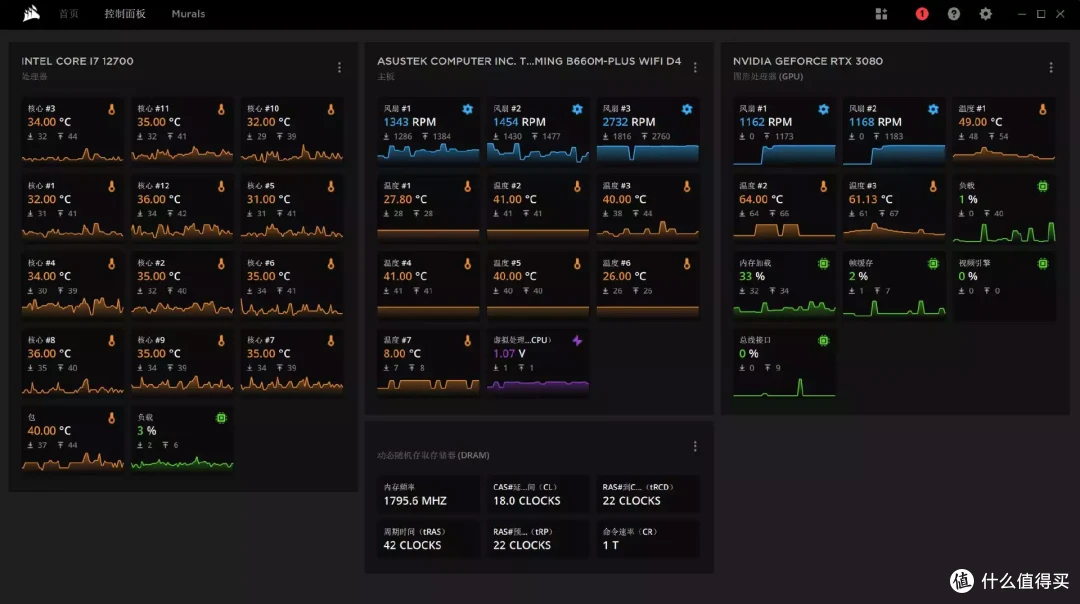The width and height of the screenshot is (1080, 604).
Task: Open the dashboard widgets grid icon
Action: click(x=881, y=14)
